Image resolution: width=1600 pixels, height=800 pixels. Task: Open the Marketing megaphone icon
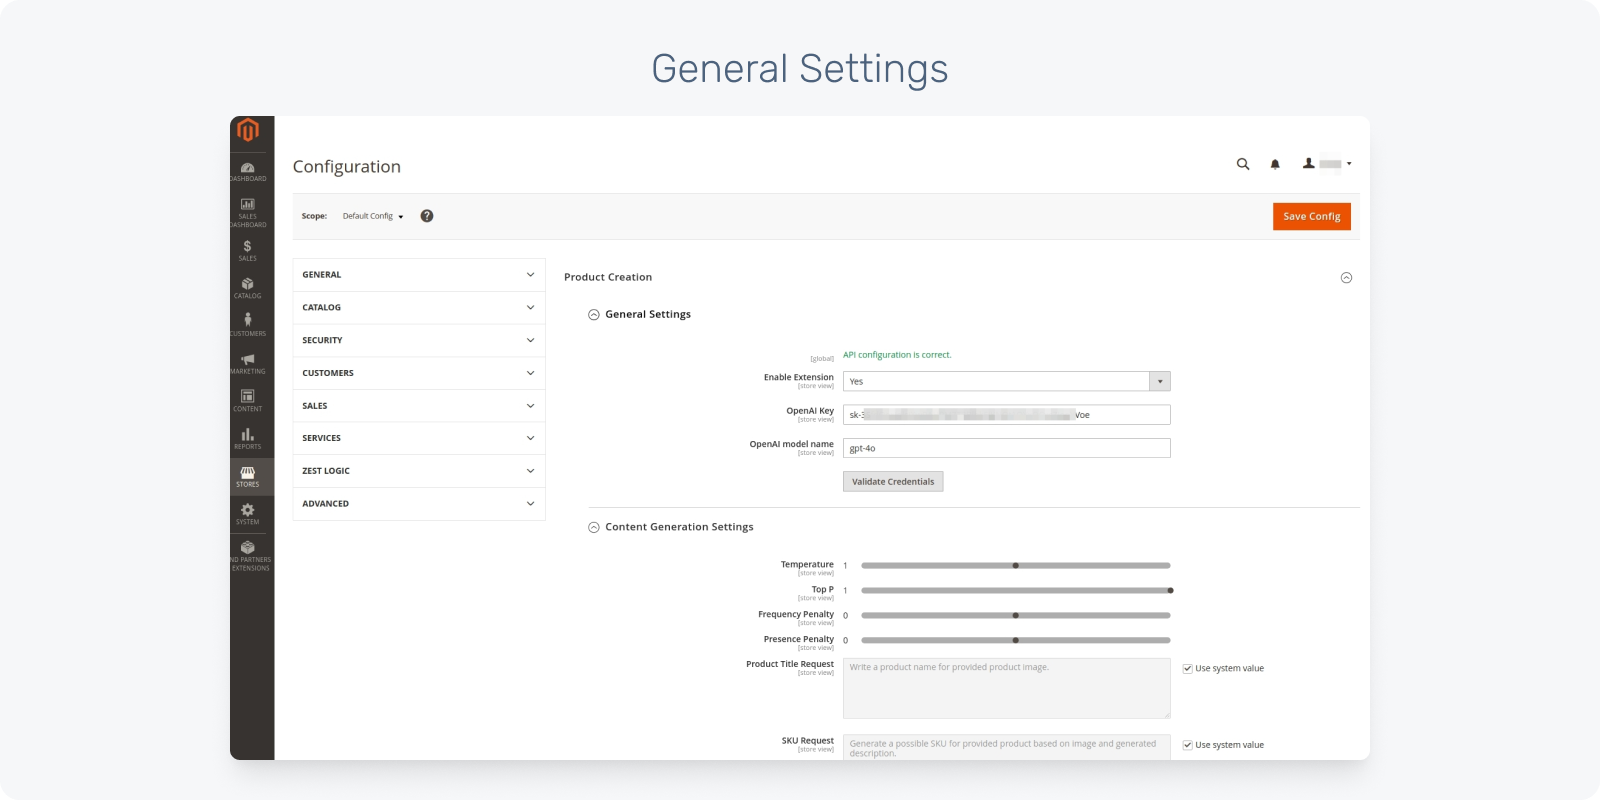247,363
